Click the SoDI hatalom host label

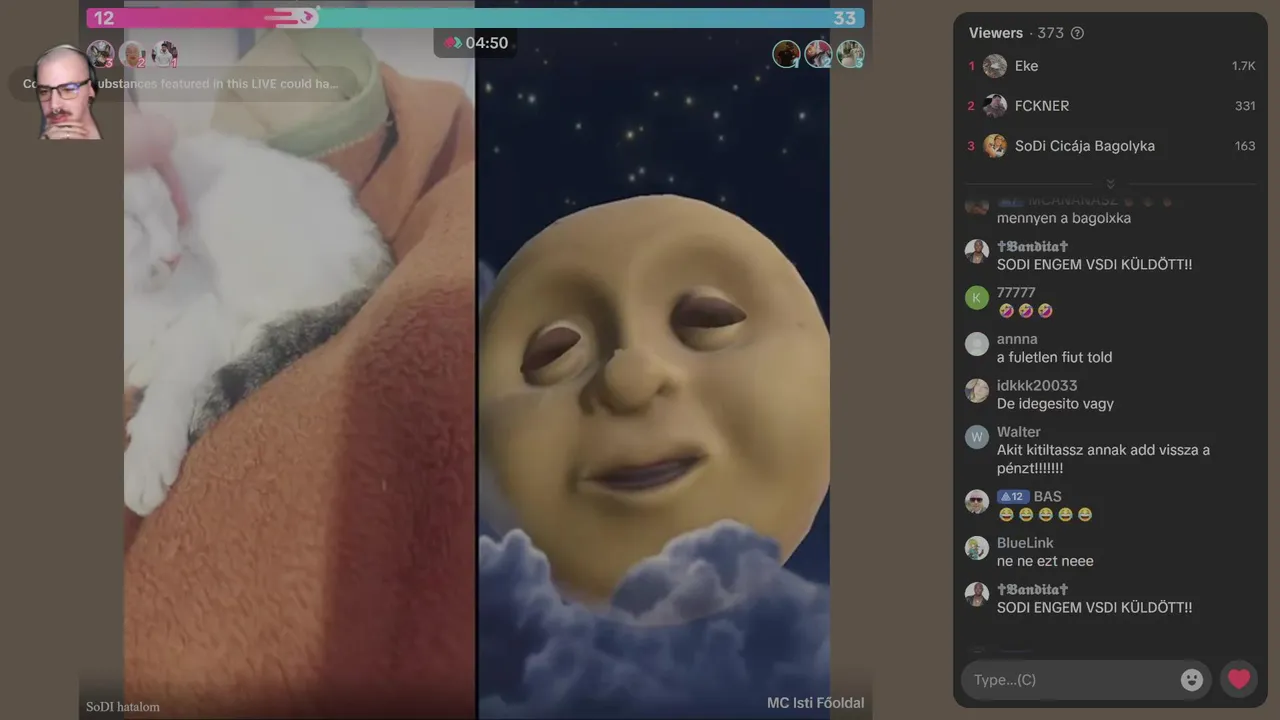tap(123, 707)
